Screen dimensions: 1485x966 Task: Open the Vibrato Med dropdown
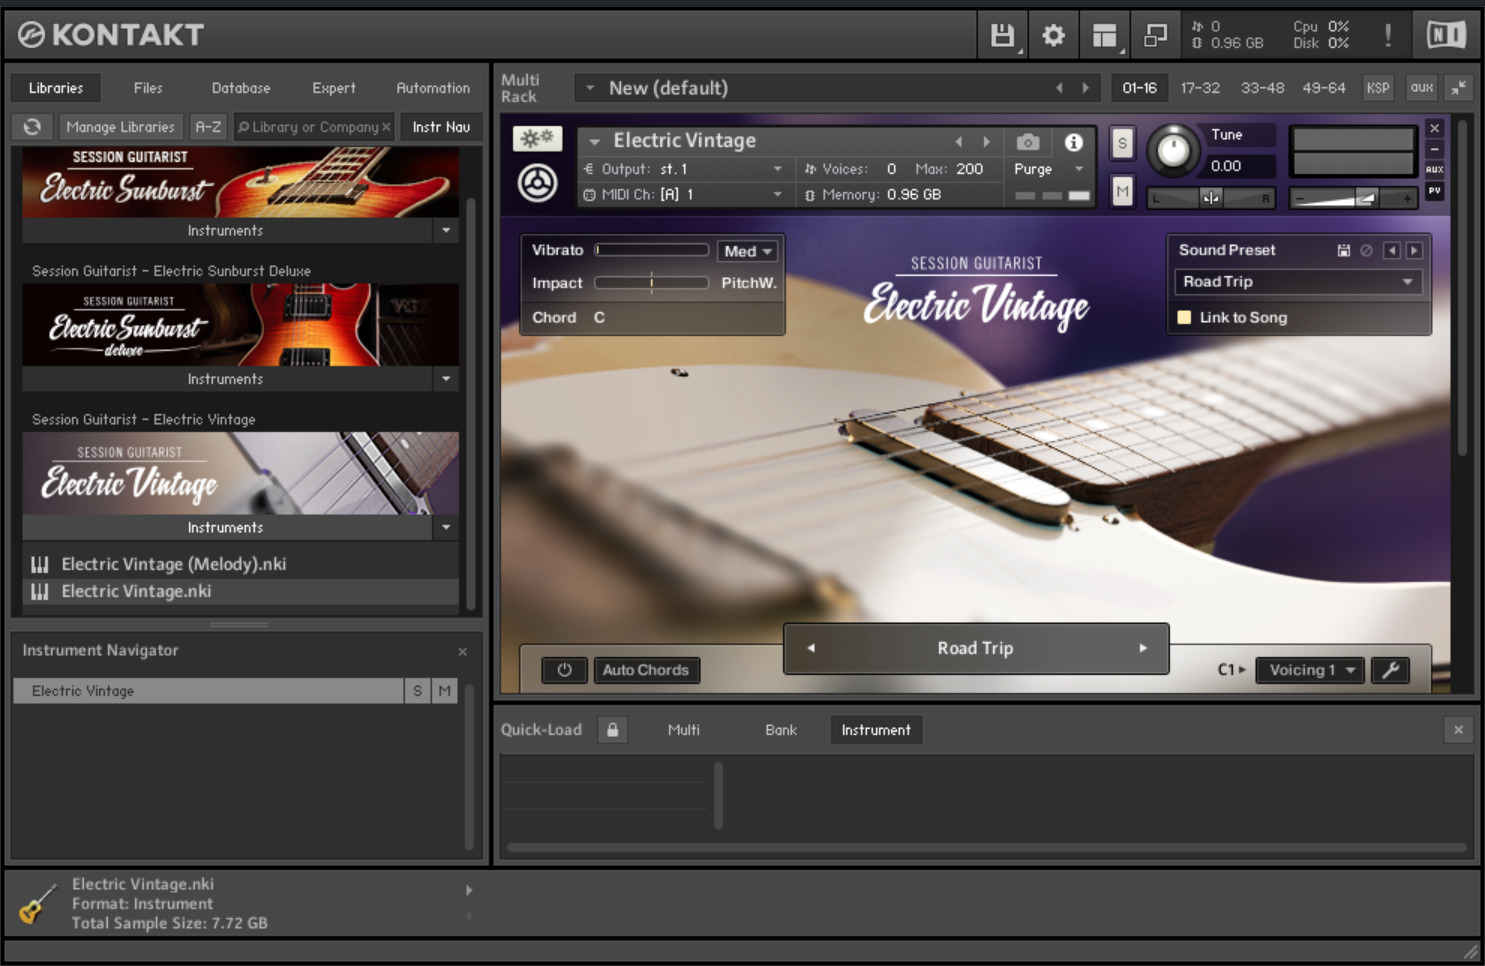point(748,251)
